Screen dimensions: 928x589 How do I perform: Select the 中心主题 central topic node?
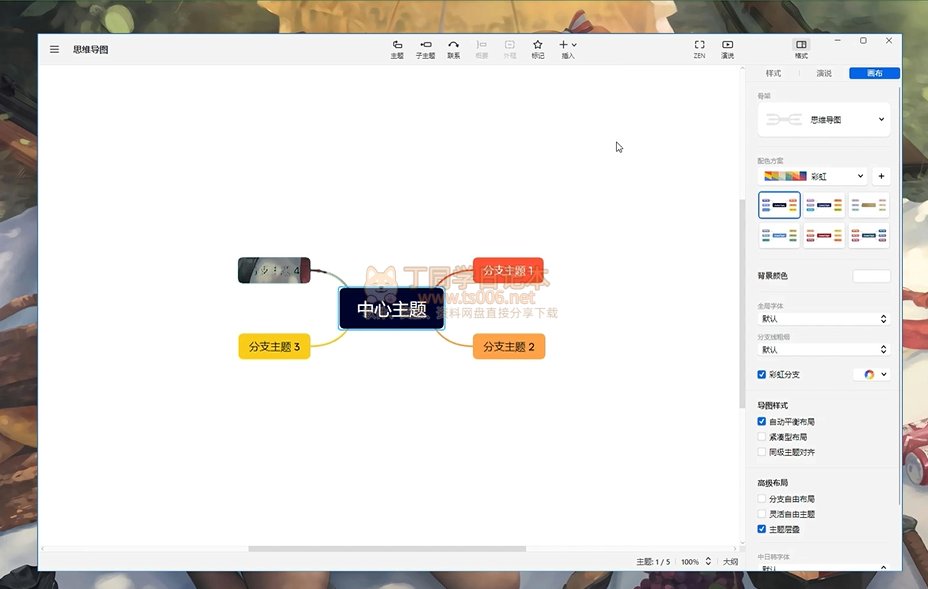pos(392,309)
